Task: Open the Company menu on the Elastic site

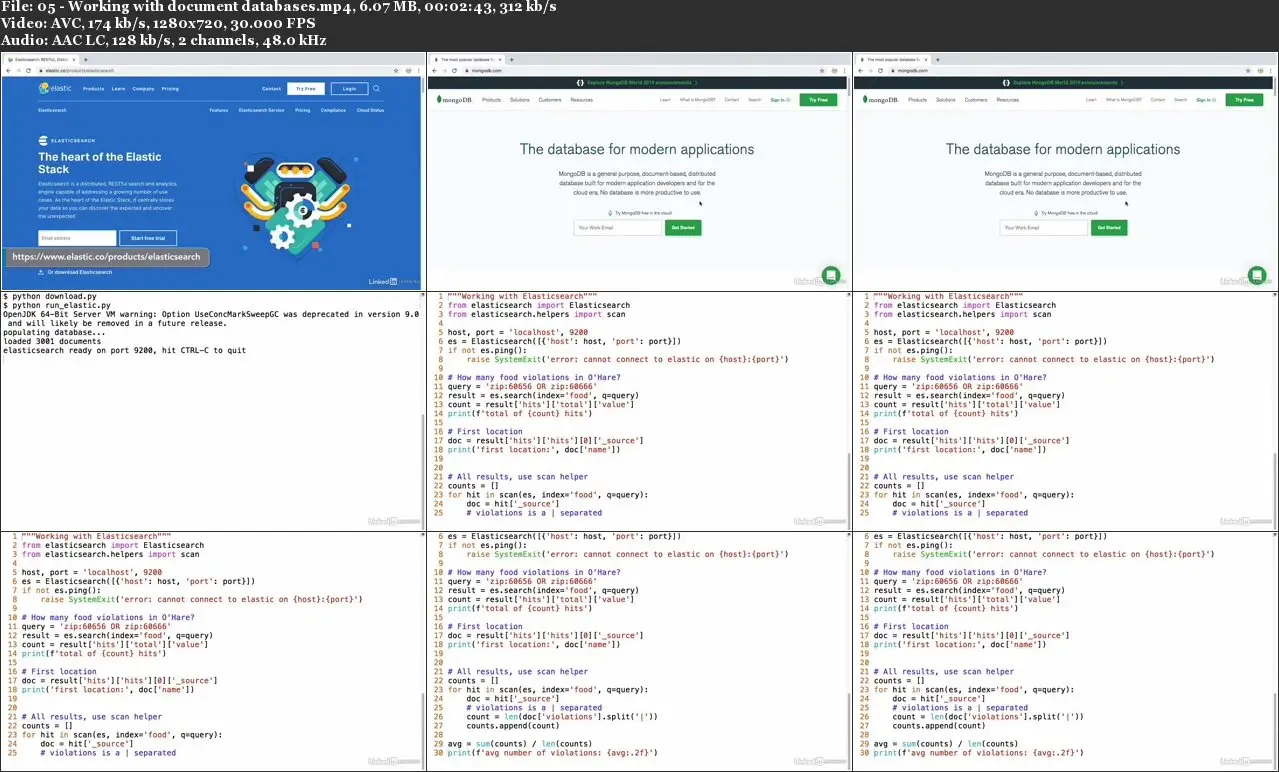Action: pyautogui.click(x=143, y=89)
